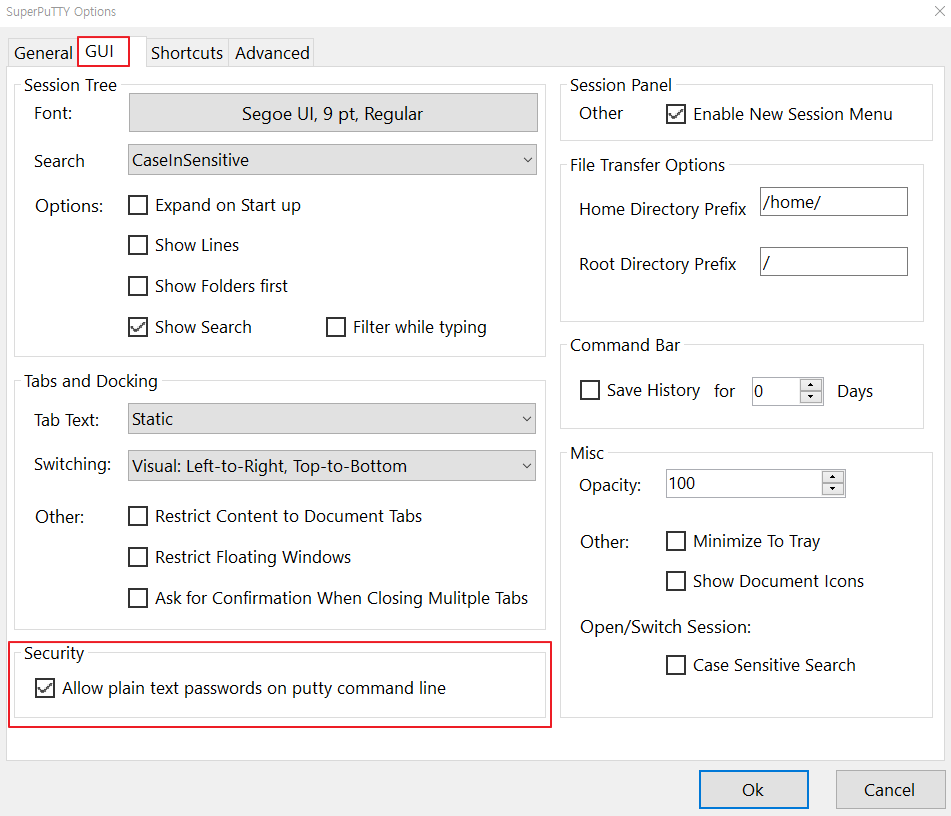Open the Tab Text dropdown
The image size is (951, 816).
click(332, 419)
